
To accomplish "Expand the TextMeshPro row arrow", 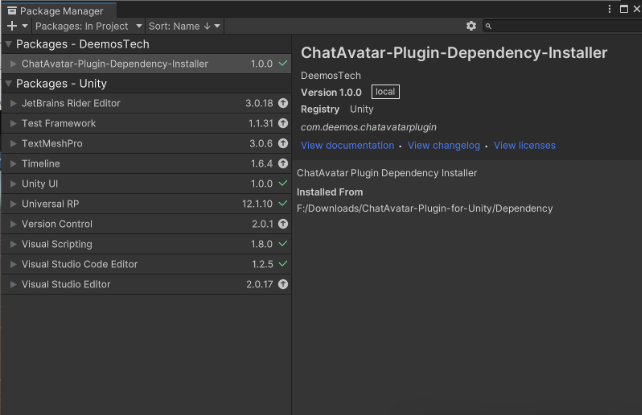I will point(13,143).
